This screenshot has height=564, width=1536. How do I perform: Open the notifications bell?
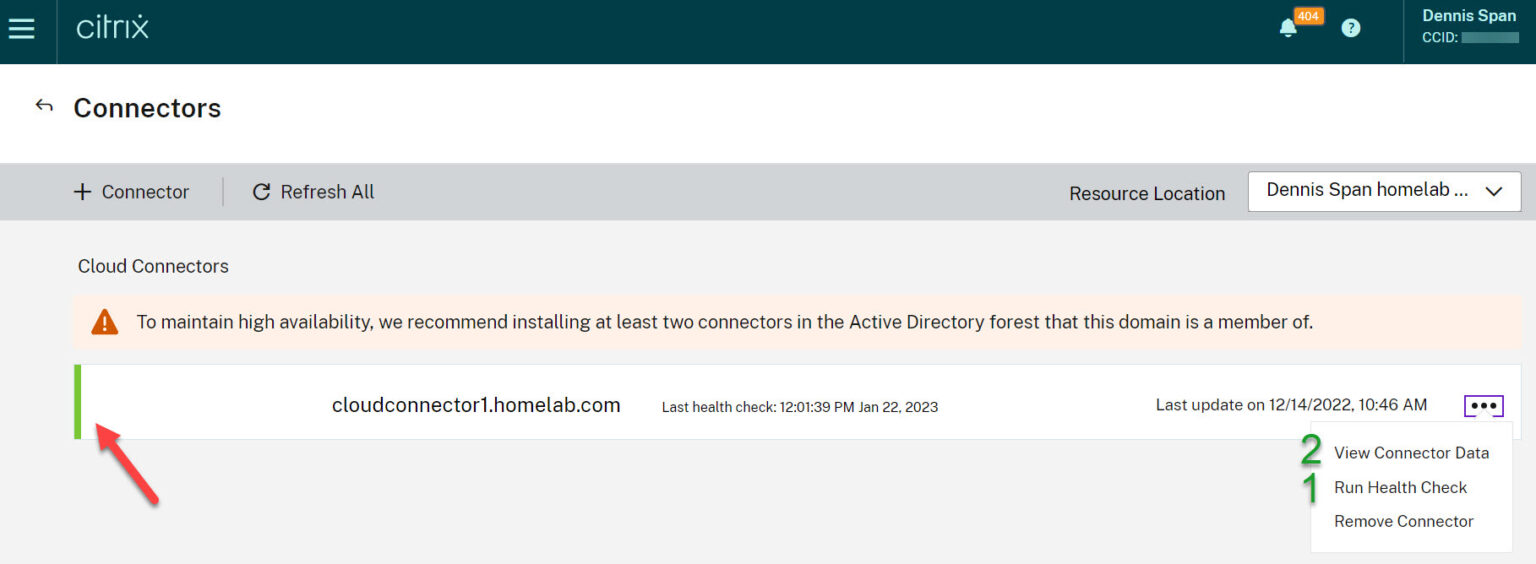(x=1288, y=29)
